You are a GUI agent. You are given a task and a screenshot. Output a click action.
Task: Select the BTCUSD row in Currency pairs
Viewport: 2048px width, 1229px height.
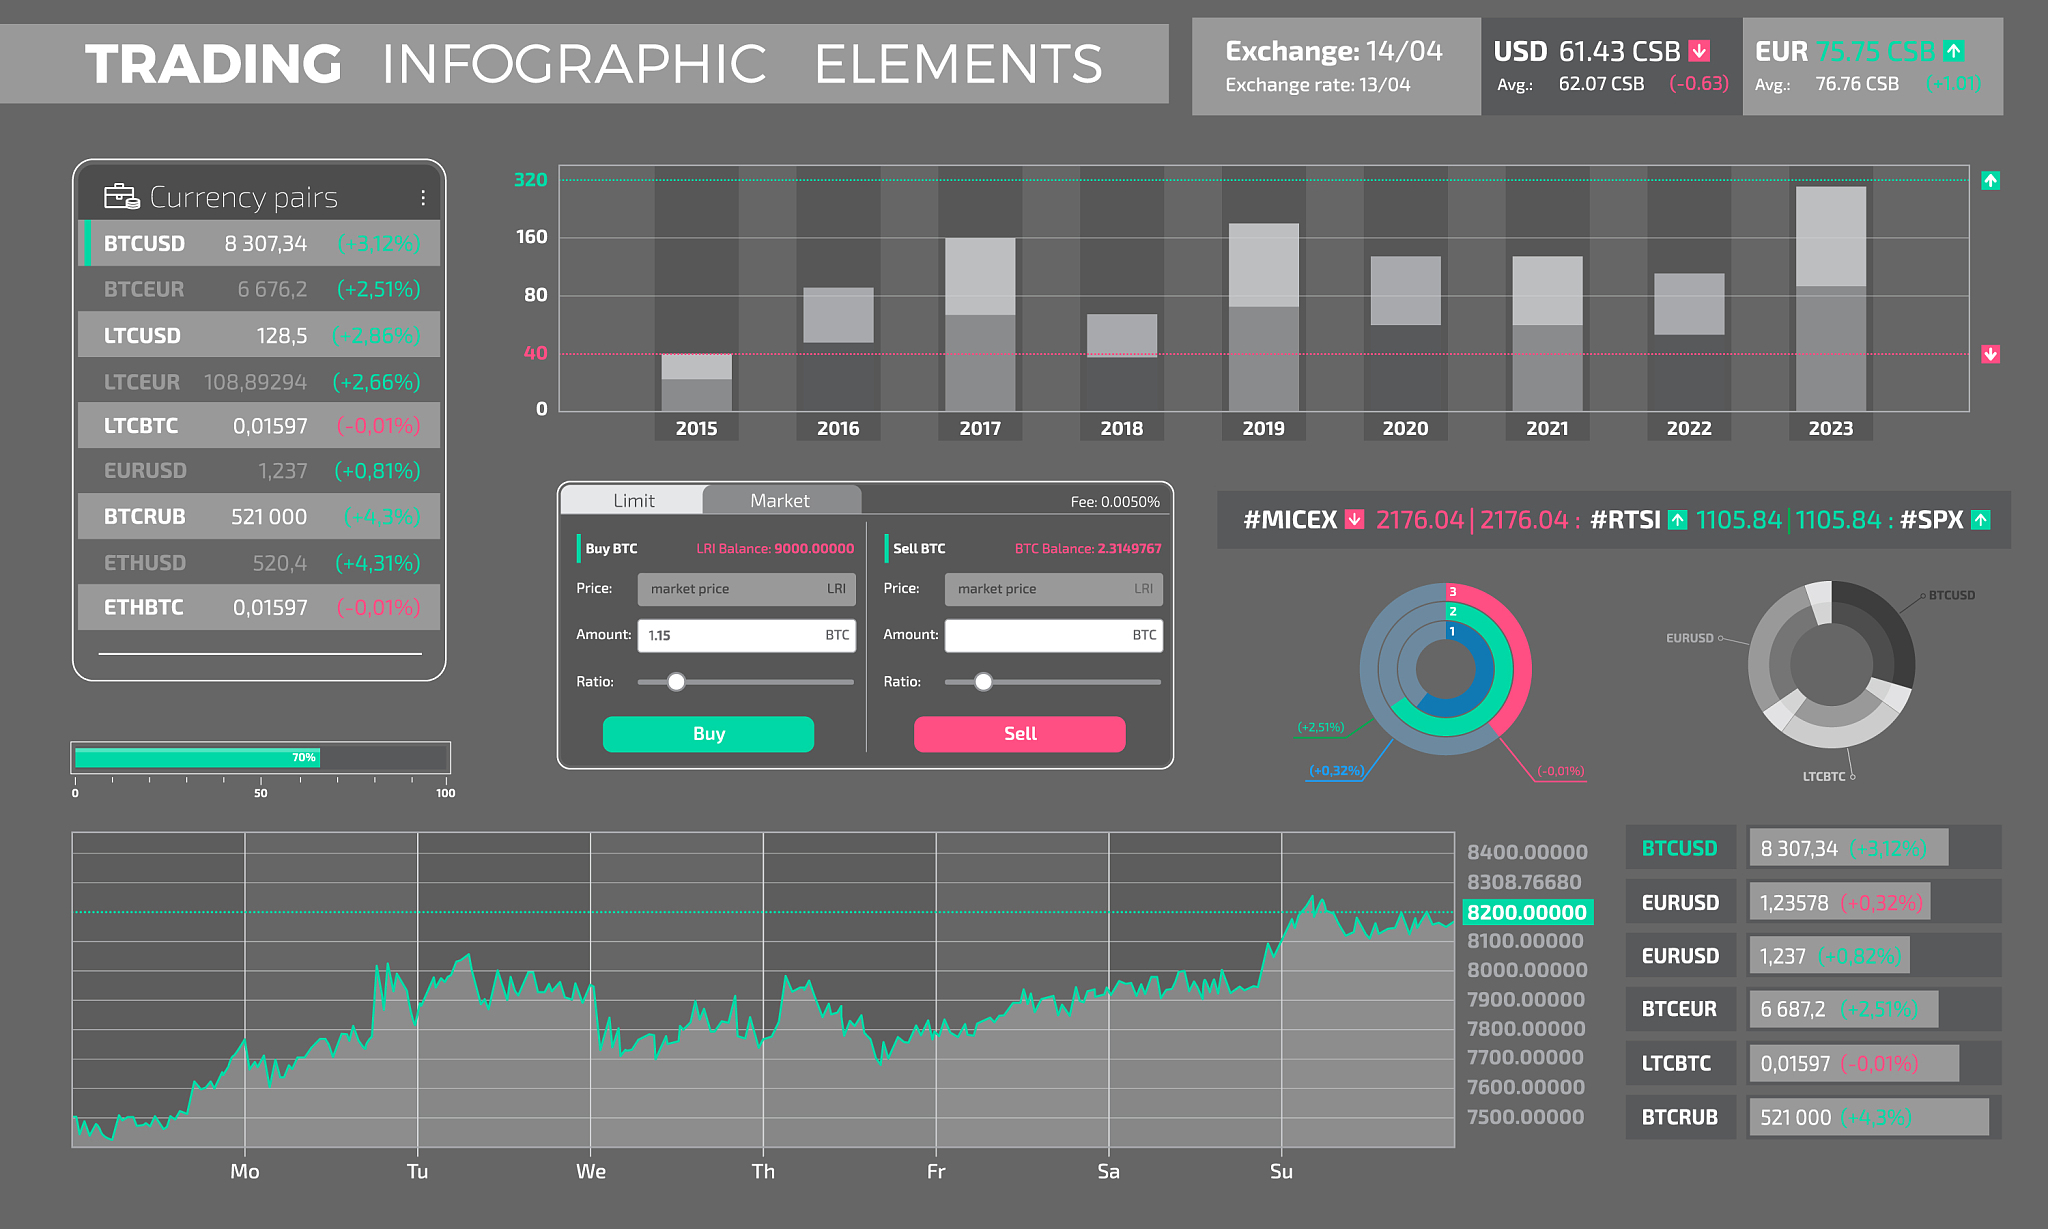260,244
